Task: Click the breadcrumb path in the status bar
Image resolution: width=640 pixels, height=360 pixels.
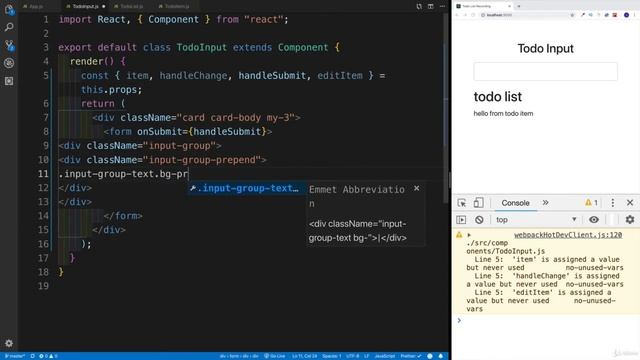Action: point(239,356)
